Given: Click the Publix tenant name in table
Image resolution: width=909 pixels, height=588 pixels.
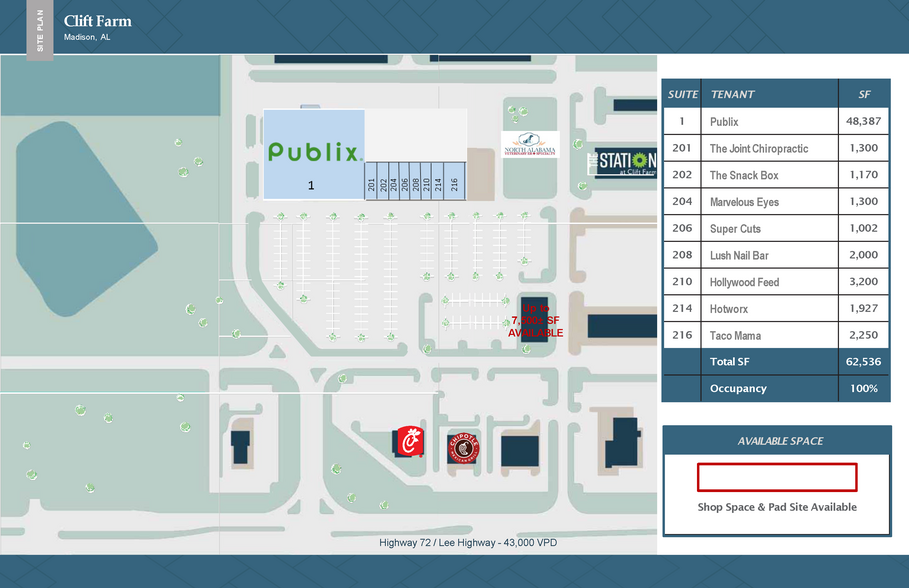Looking at the screenshot, I should 724,122.
